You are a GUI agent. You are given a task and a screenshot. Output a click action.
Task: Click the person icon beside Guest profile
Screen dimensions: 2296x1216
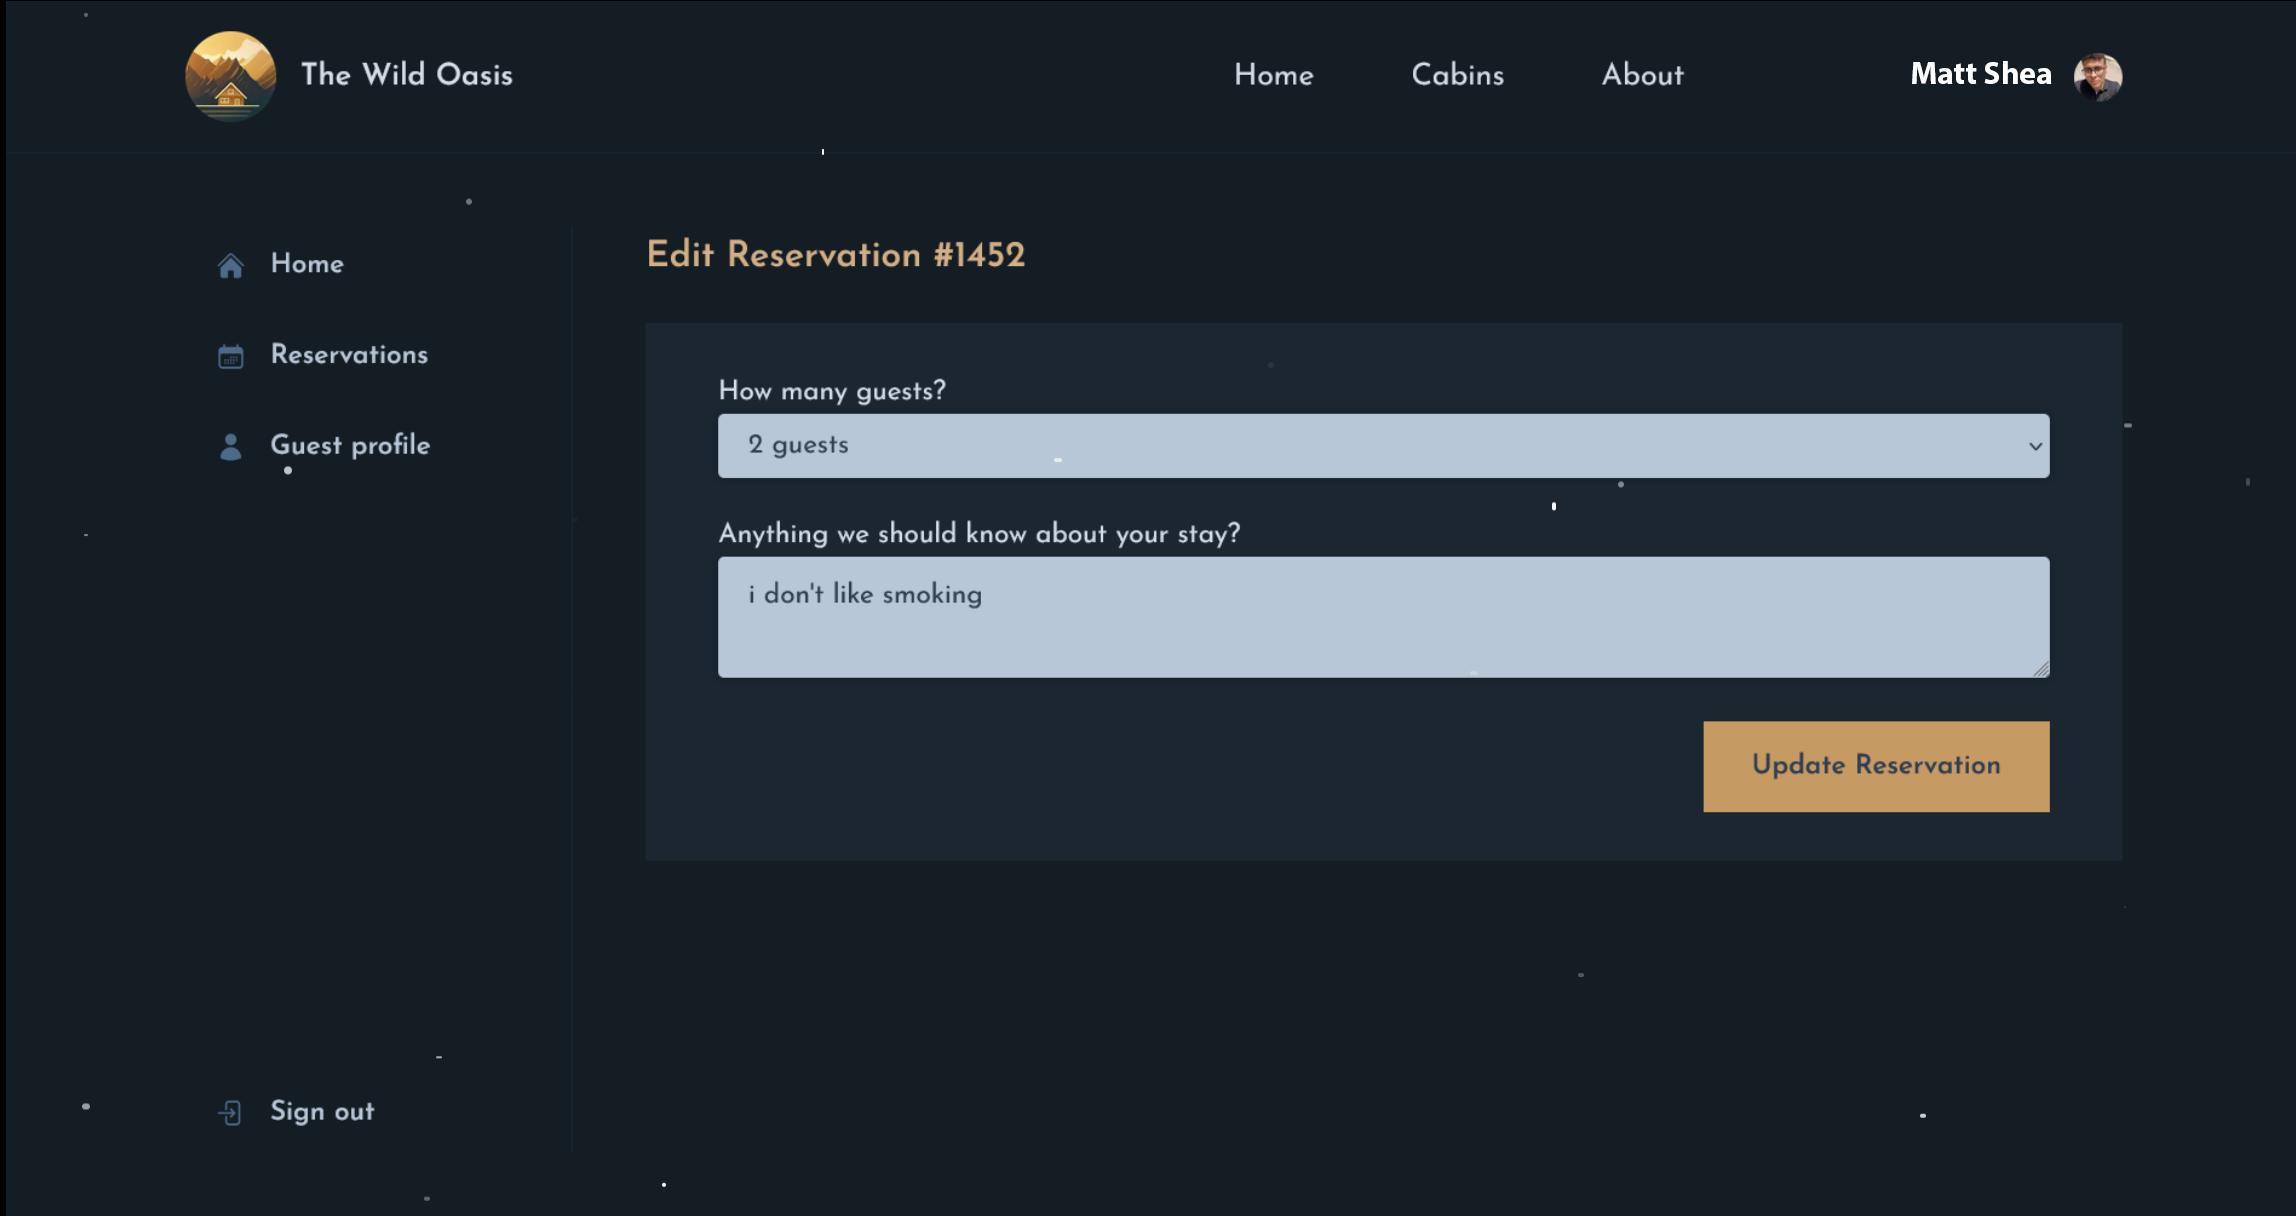coord(231,446)
